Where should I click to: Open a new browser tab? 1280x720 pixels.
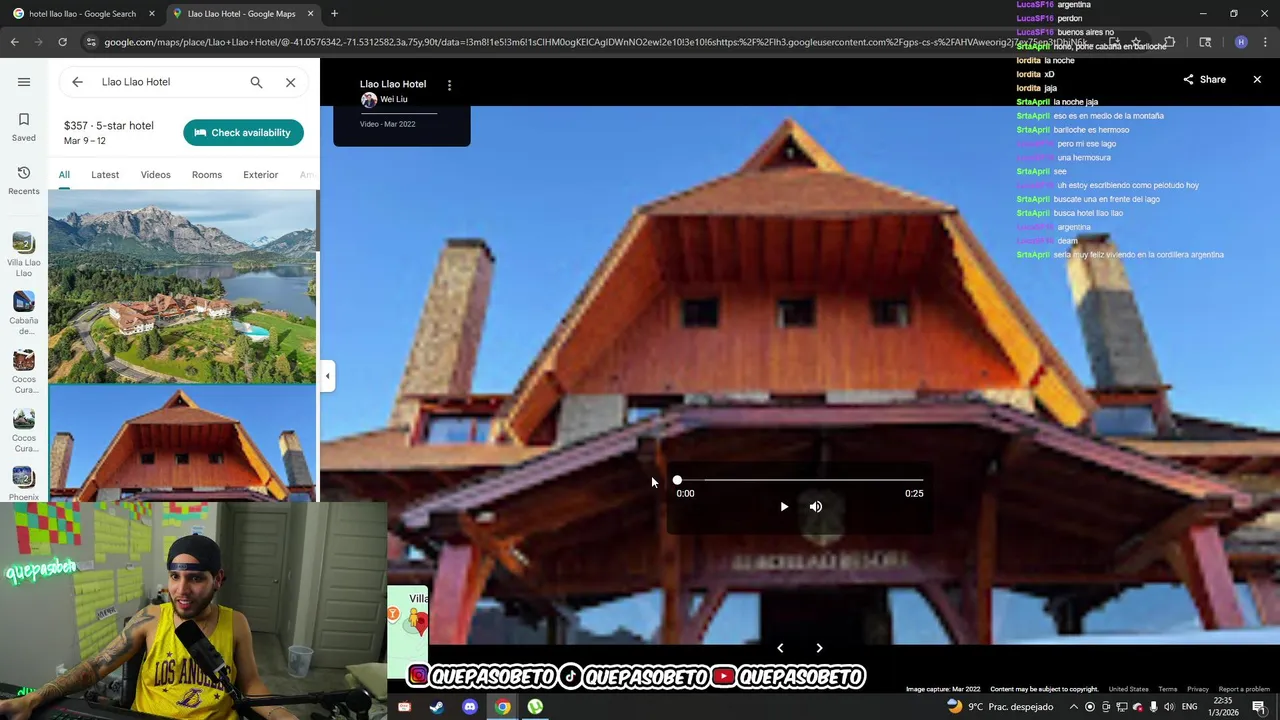click(x=334, y=14)
